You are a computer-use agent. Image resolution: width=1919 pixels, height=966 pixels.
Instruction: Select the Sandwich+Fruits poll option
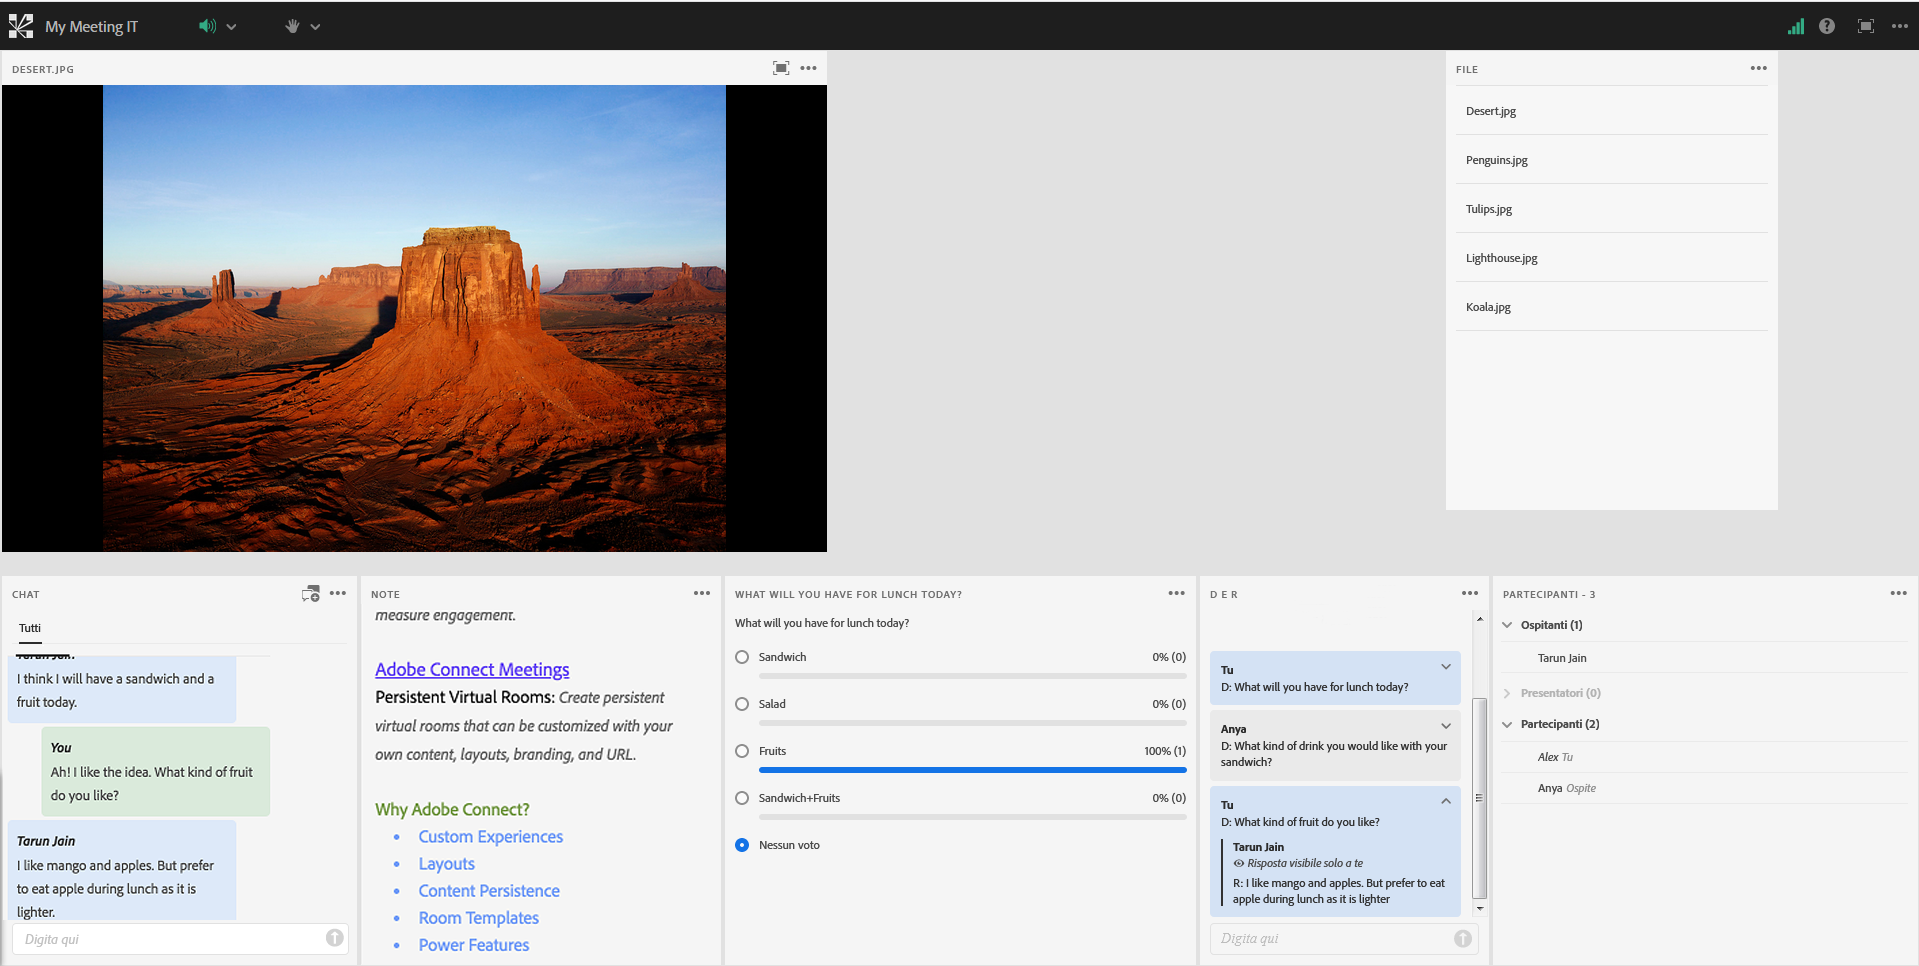click(x=742, y=798)
